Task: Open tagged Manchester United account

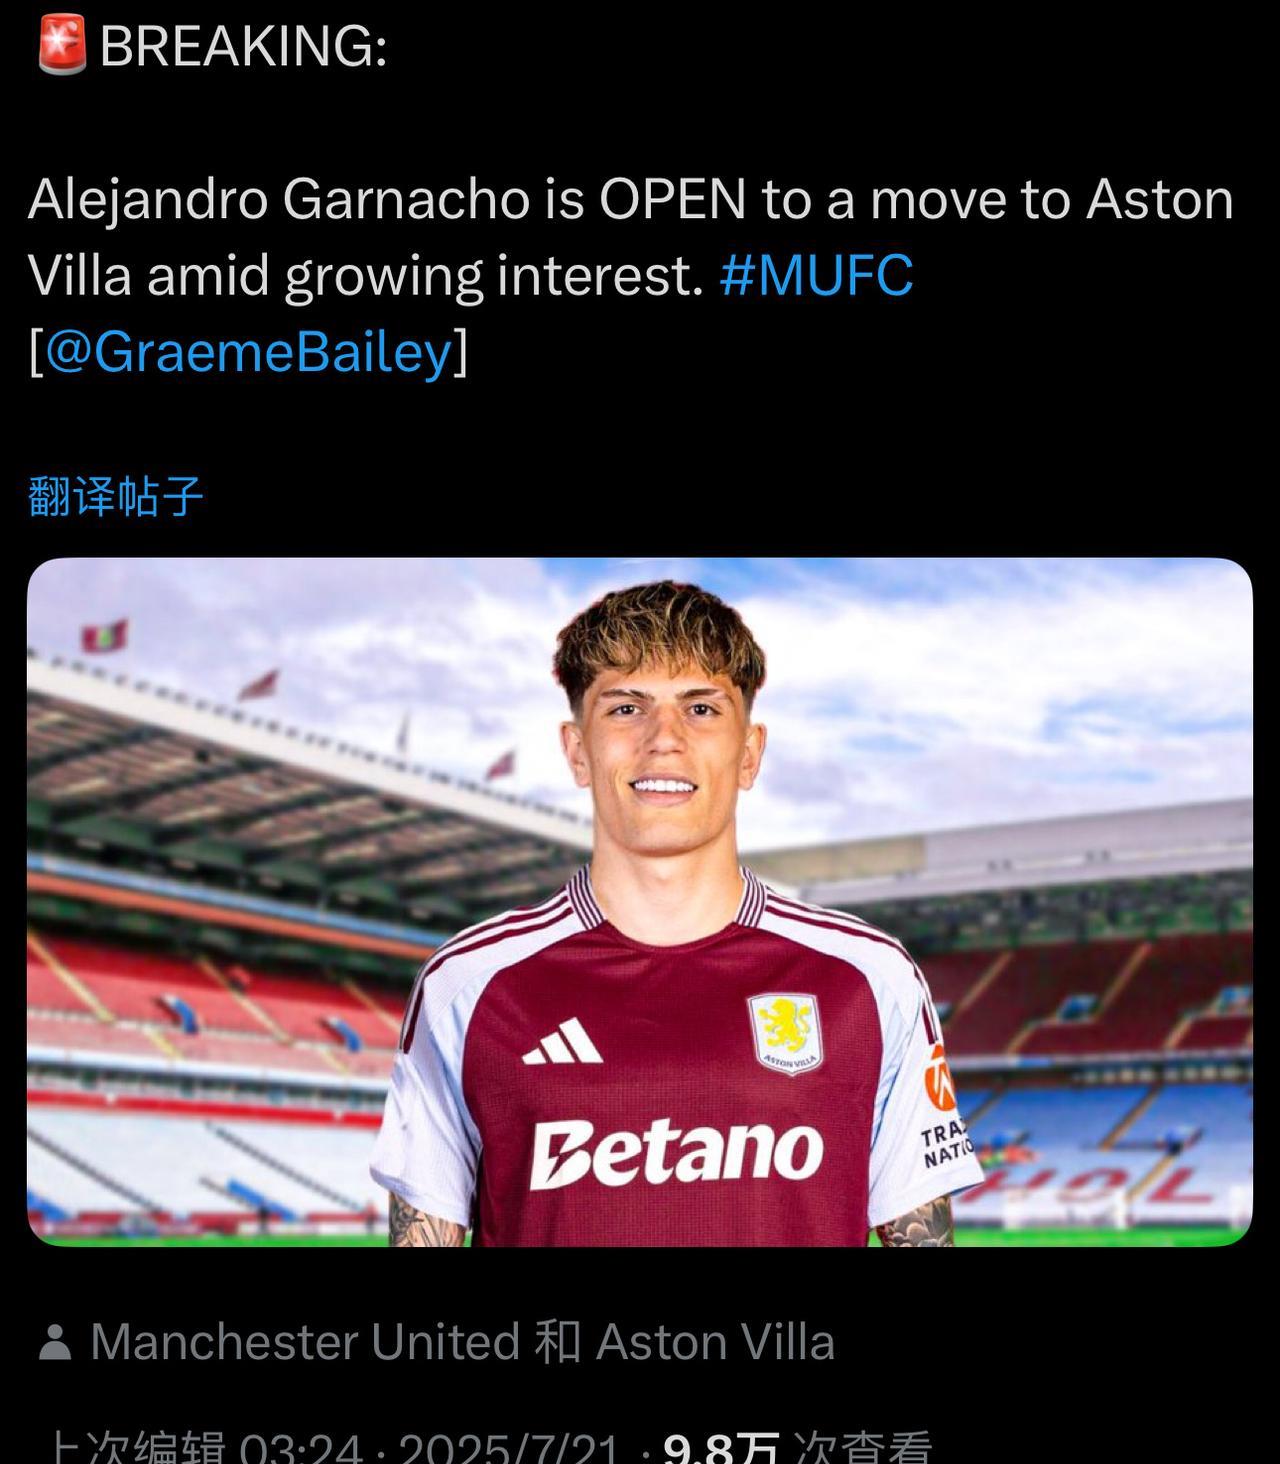Action: [305, 1342]
